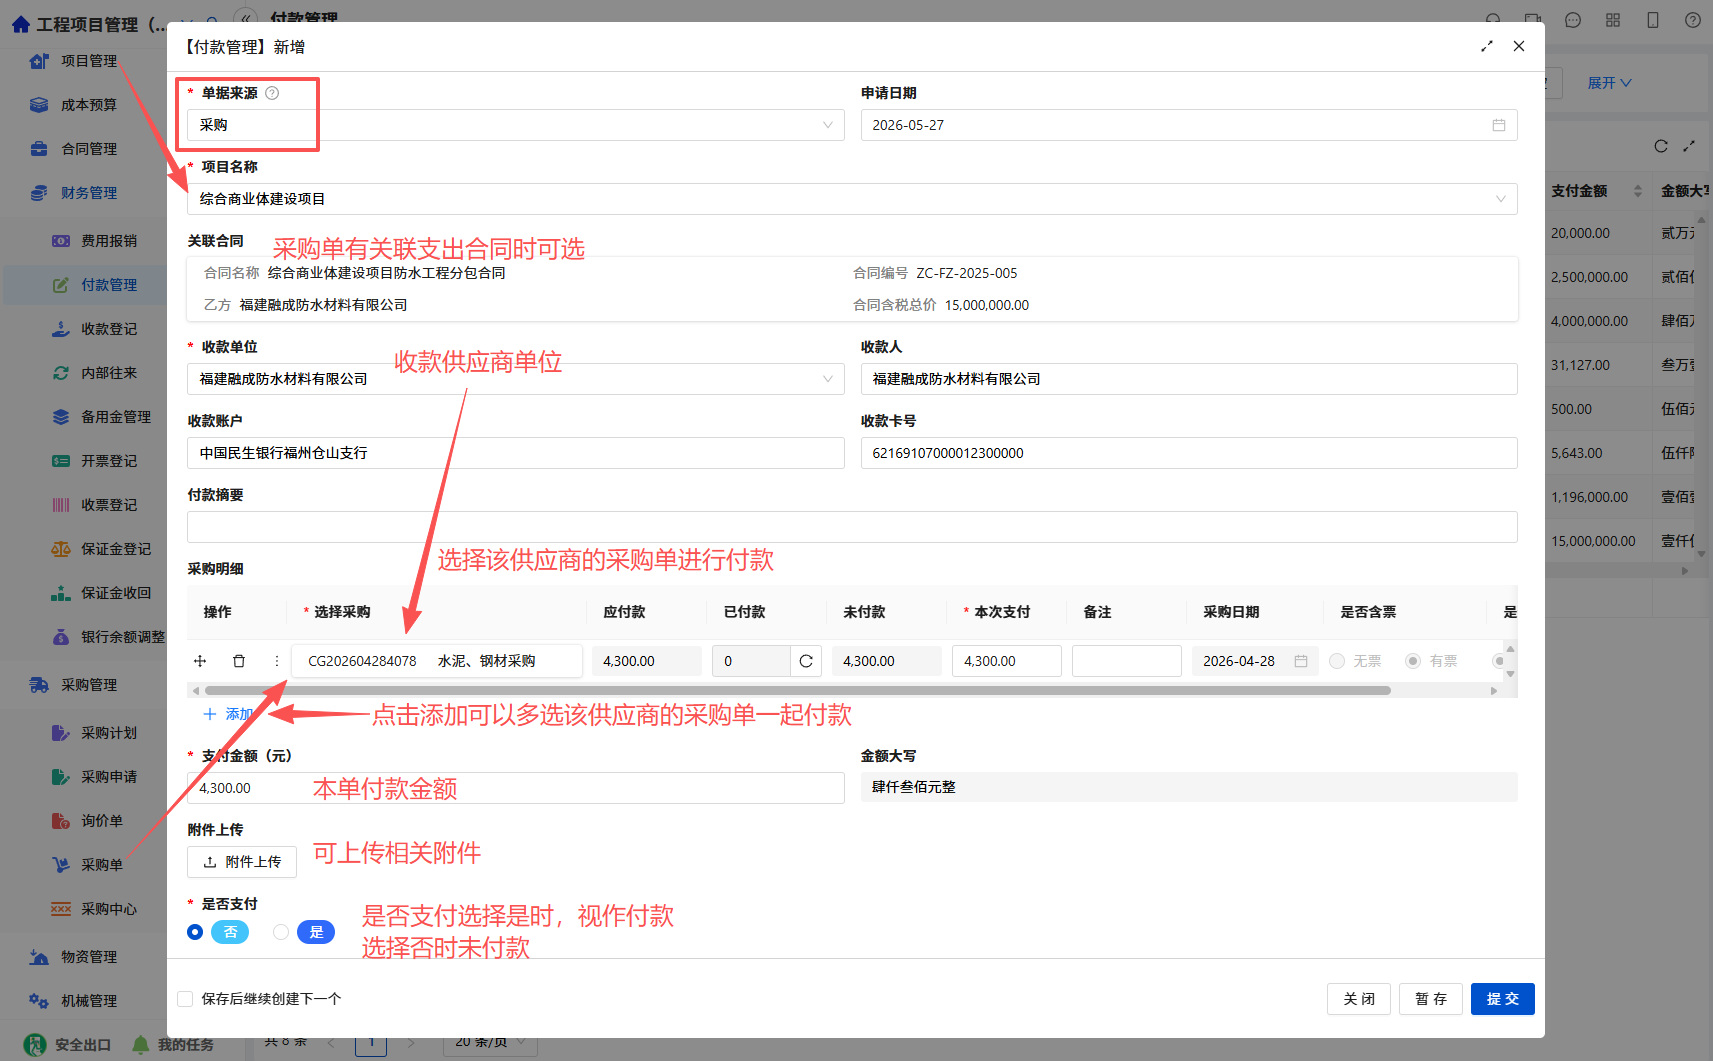
Task: Click the 付款摘要 input field
Action: [852, 527]
